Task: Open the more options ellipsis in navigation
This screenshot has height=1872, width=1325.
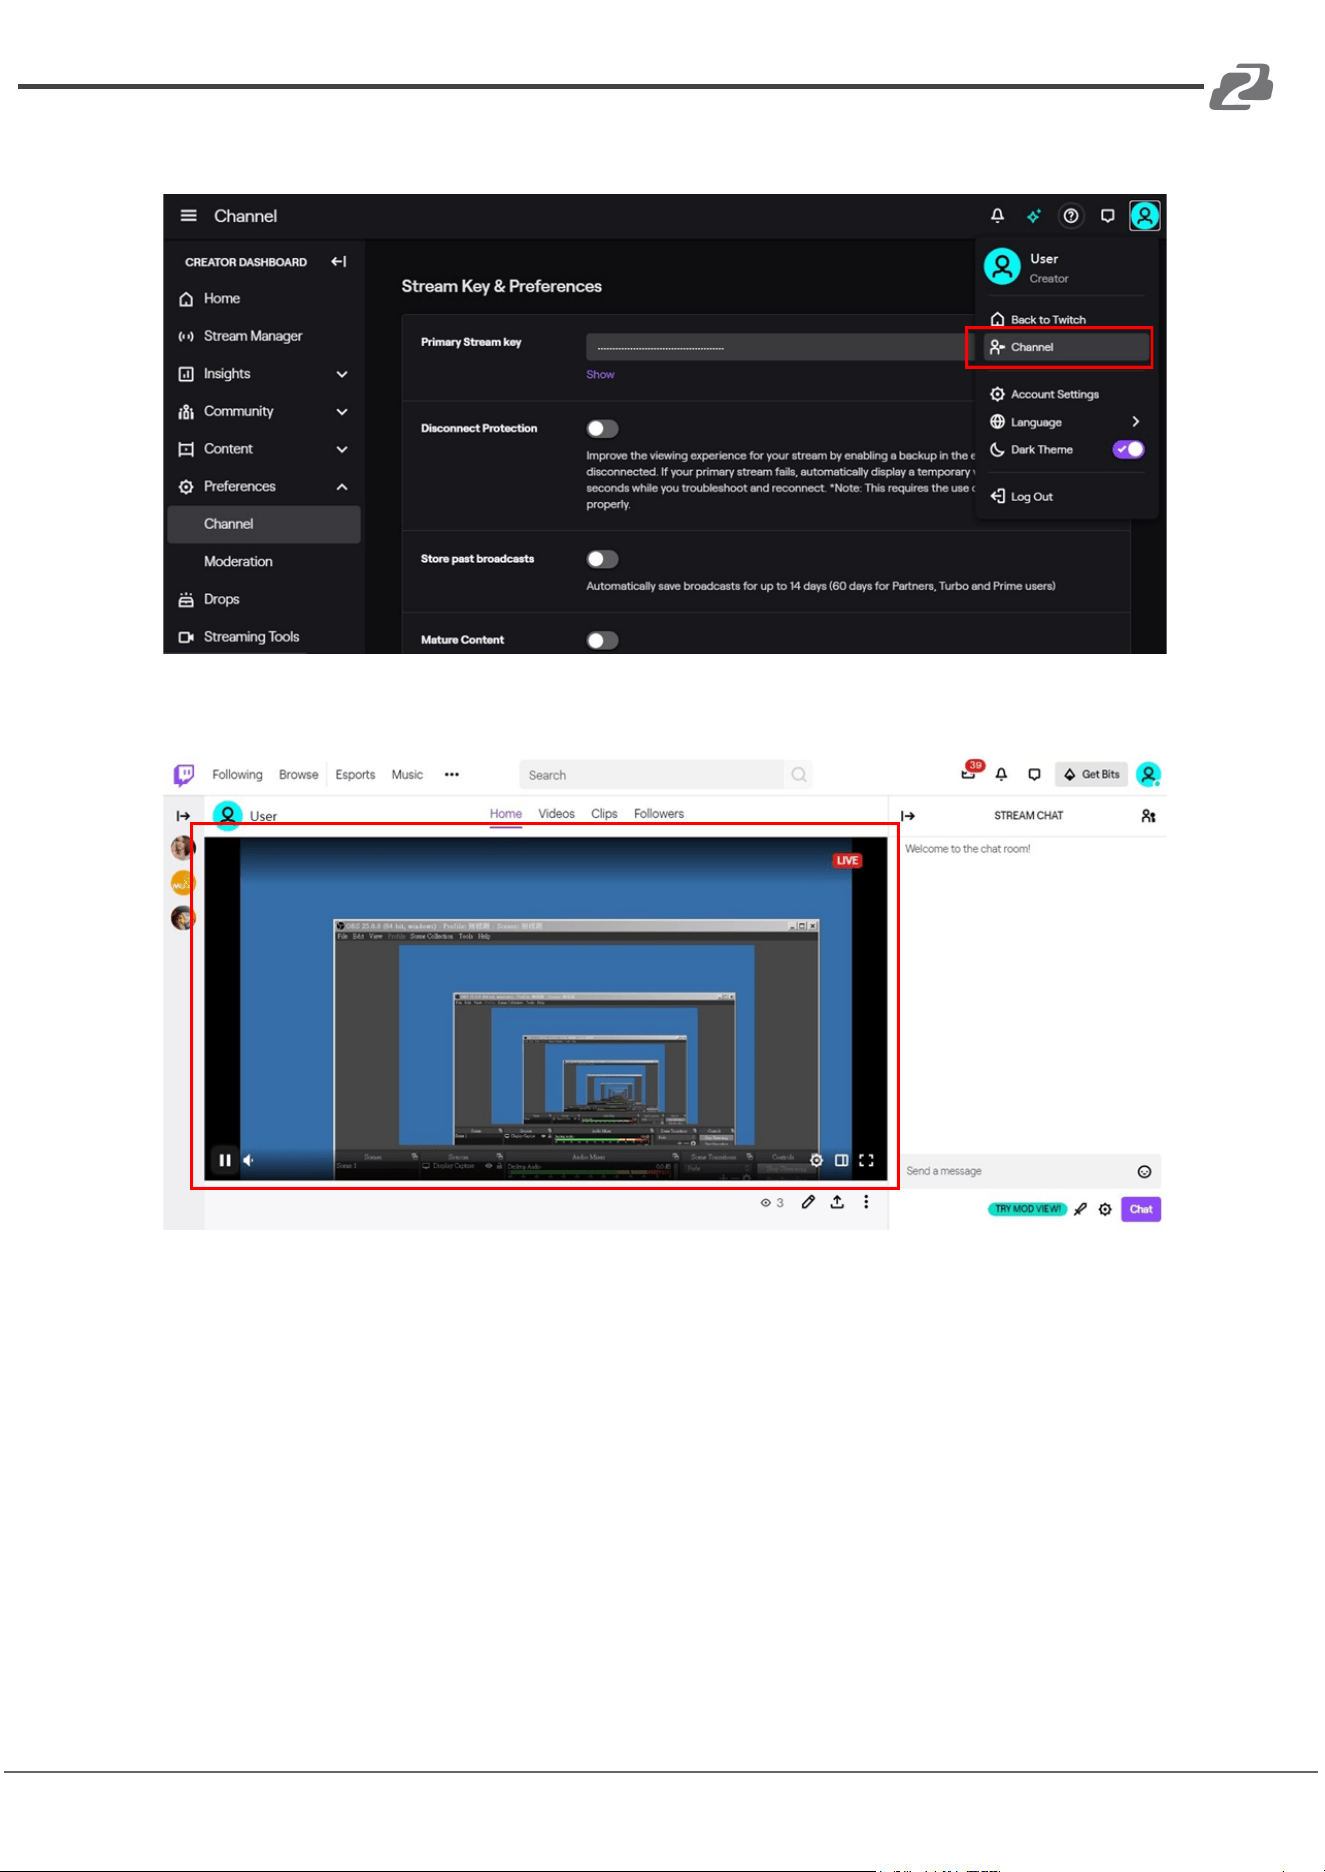Action: pos(452,775)
